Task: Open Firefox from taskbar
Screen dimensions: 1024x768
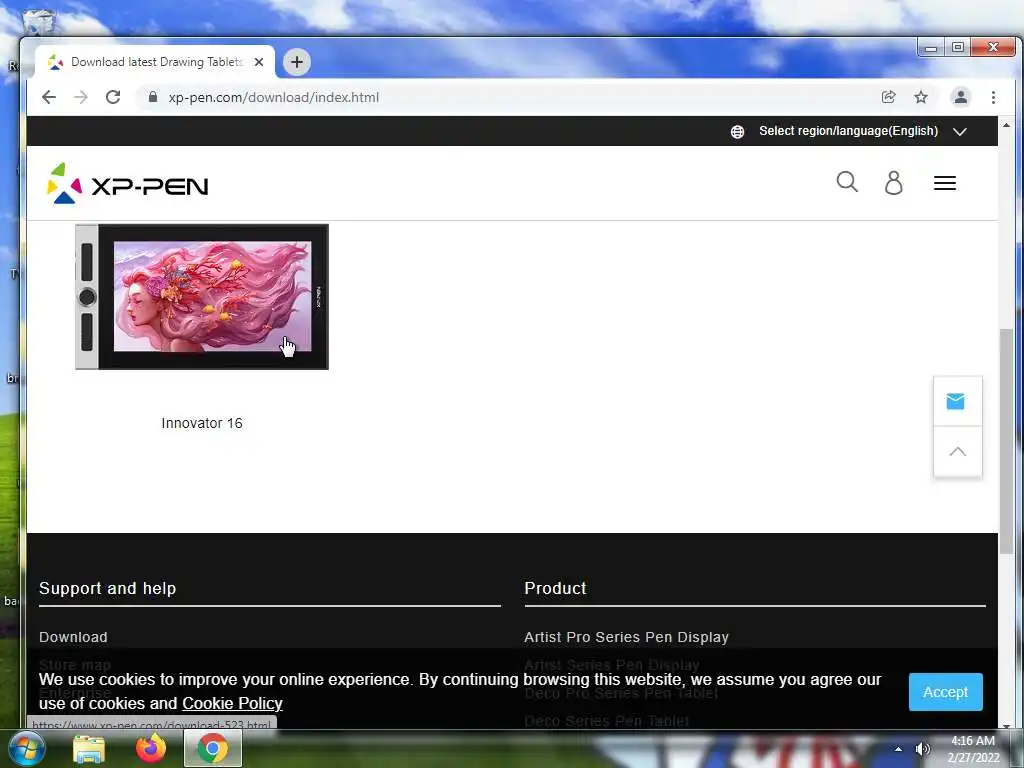Action: pyautogui.click(x=151, y=748)
